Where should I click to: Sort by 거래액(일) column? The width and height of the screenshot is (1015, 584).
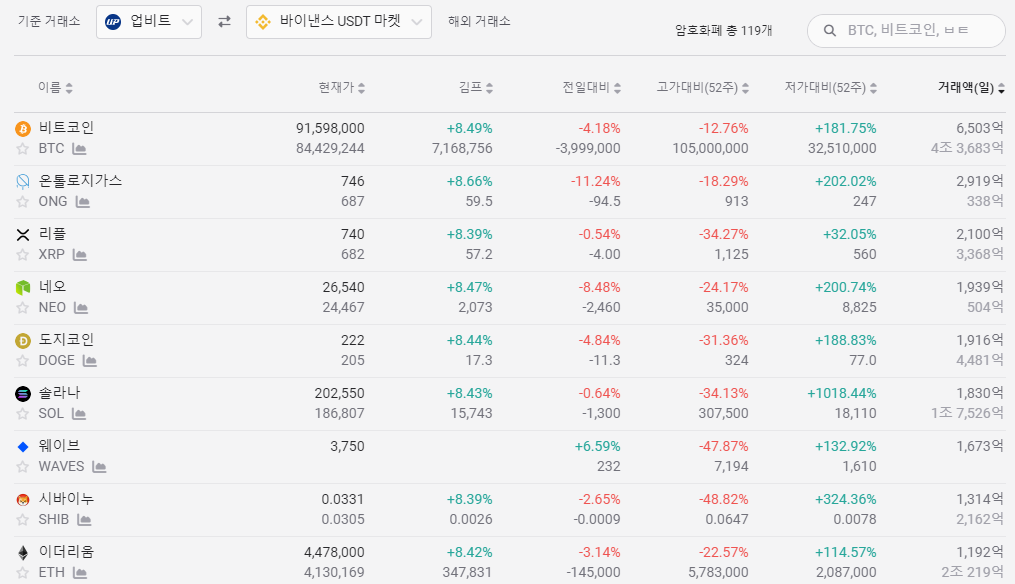971,88
